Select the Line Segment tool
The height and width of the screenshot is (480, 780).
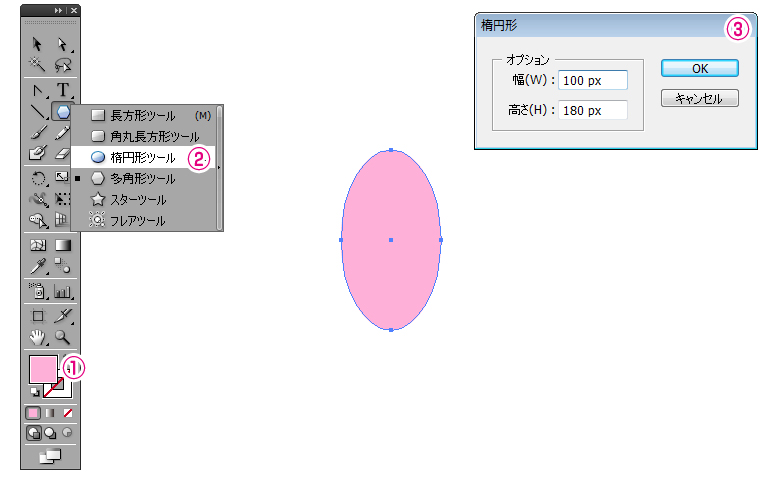pyautogui.click(x=38, y=111)
